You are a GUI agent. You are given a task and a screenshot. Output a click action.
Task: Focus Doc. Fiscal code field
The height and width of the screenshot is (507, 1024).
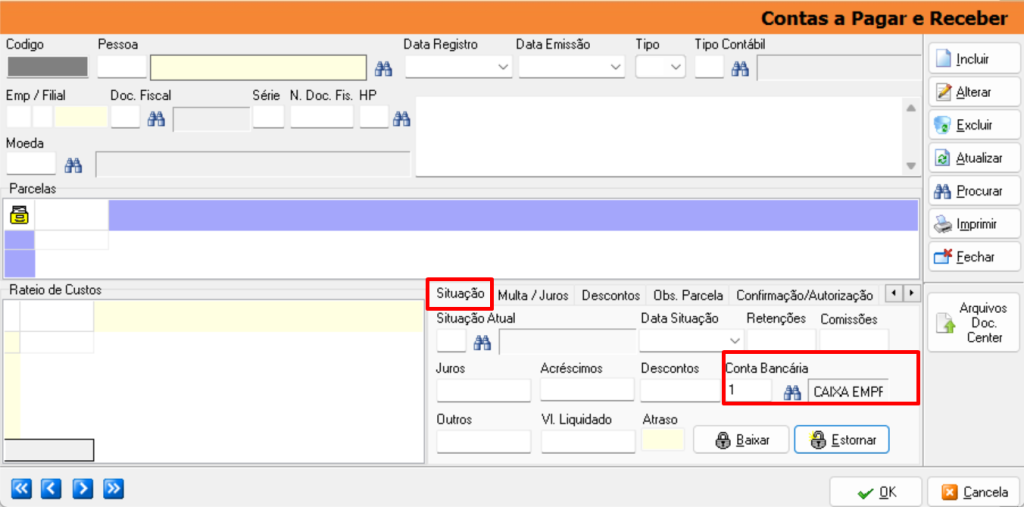coord(125,118)
